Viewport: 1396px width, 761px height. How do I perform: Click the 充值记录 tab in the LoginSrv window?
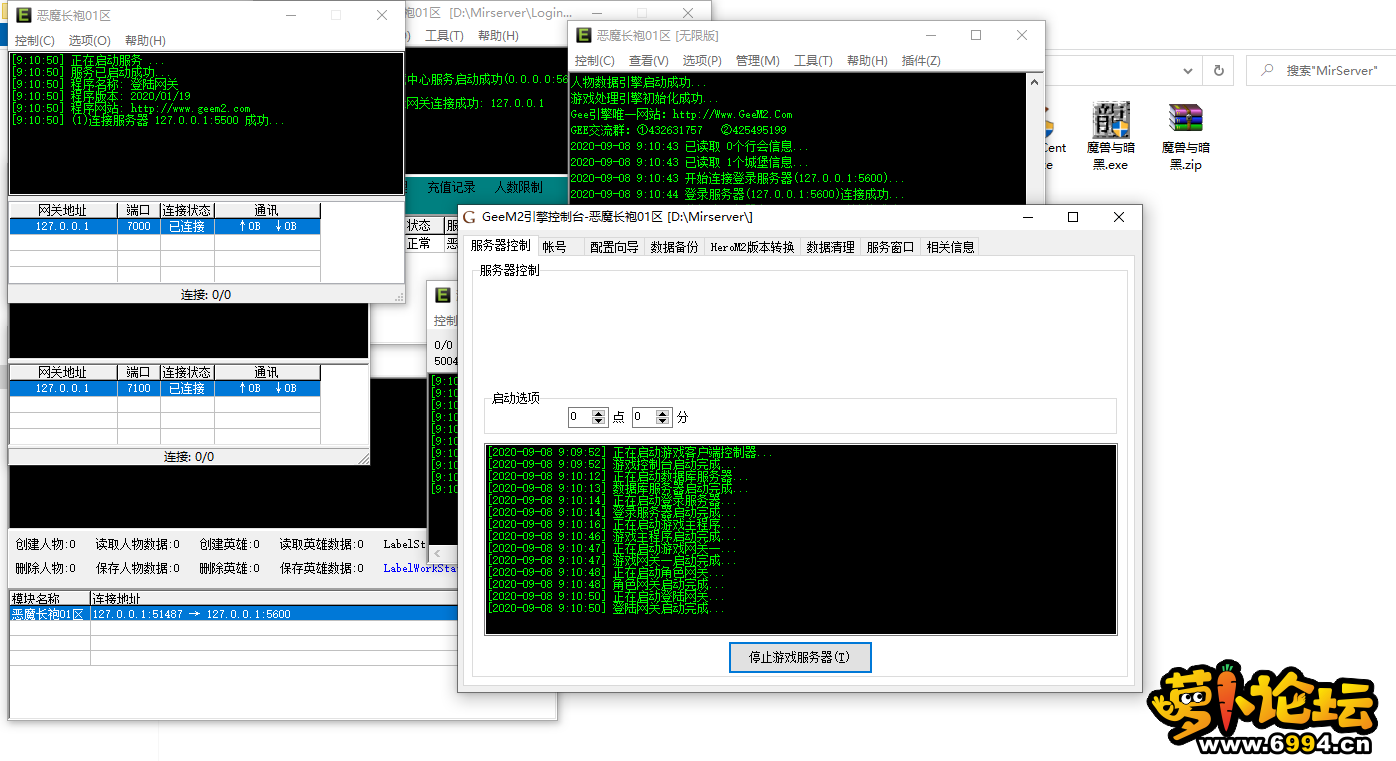[x=451, y=188]
